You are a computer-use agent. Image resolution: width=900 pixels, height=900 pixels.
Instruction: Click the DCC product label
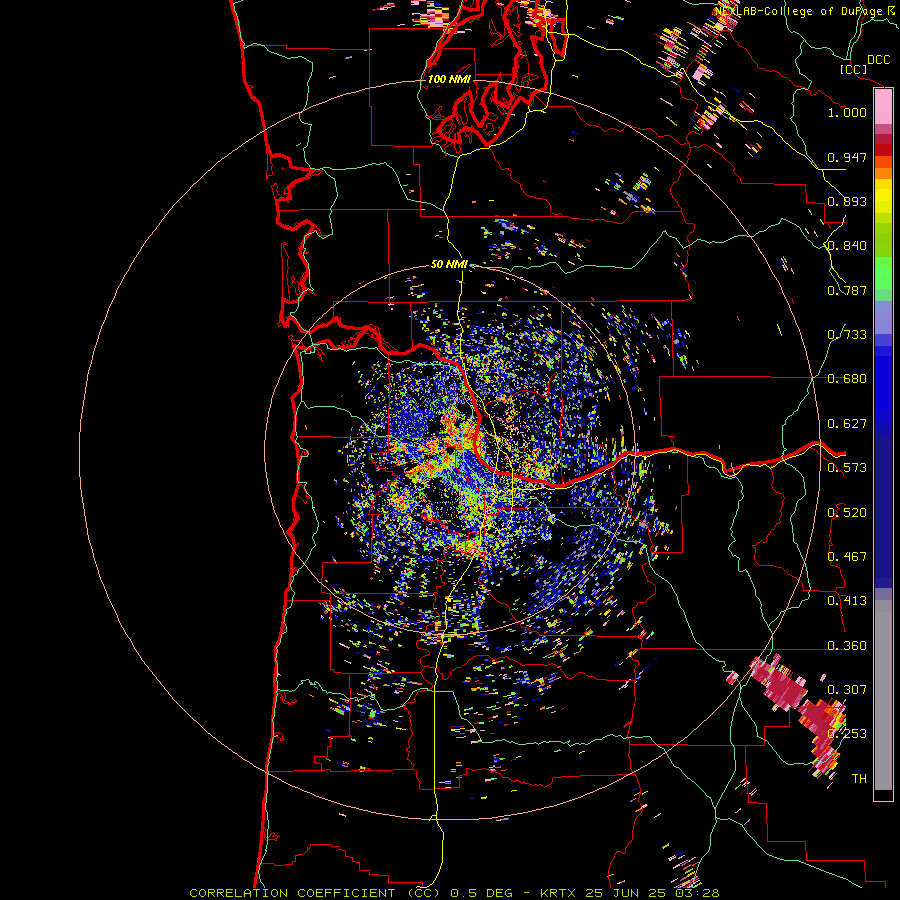(878, 60)
